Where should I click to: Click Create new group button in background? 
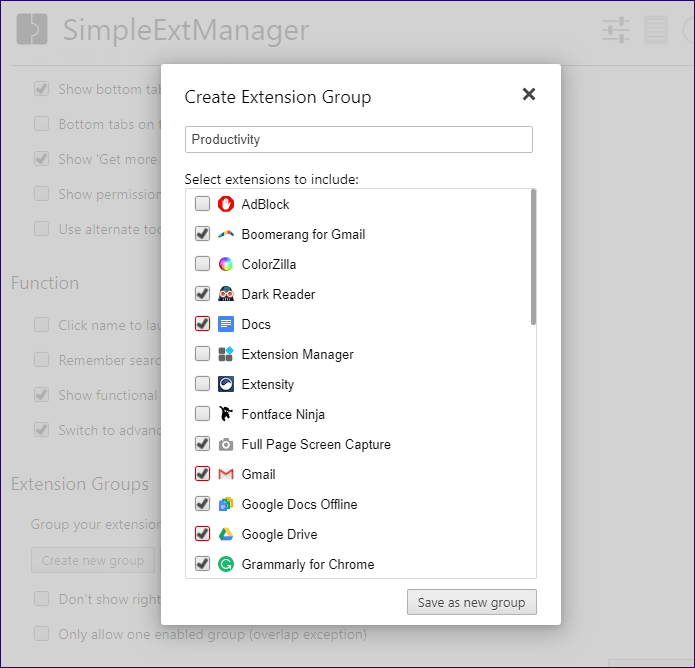point(93,560)
